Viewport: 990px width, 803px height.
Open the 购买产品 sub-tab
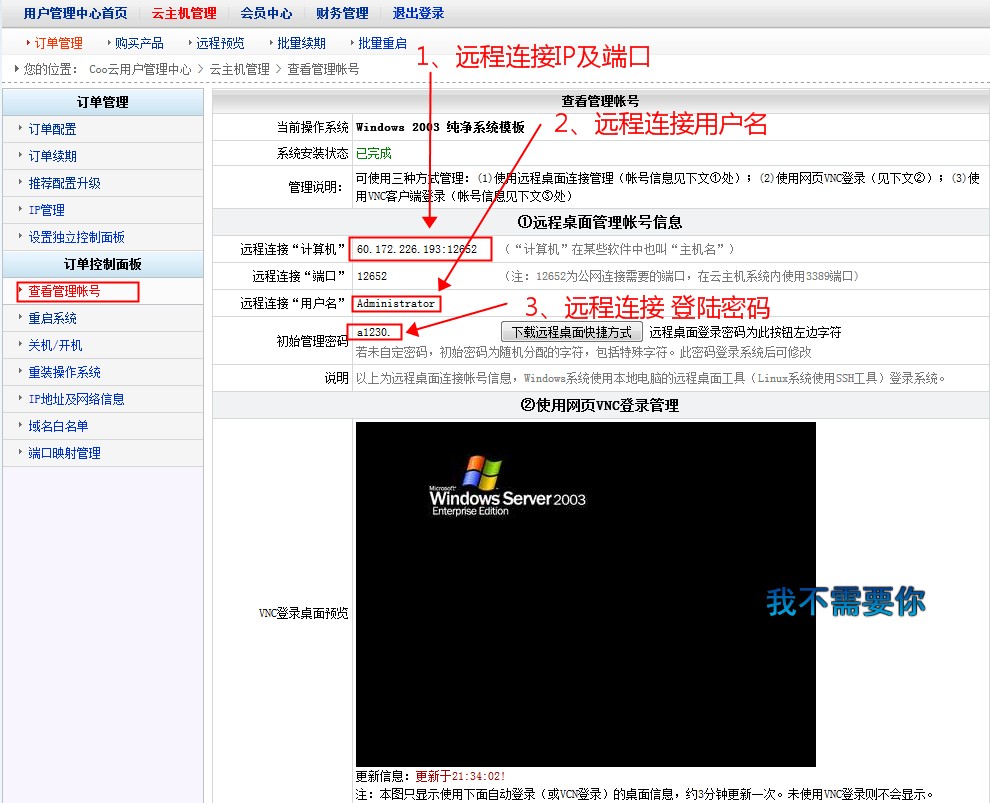pos(139,43)
